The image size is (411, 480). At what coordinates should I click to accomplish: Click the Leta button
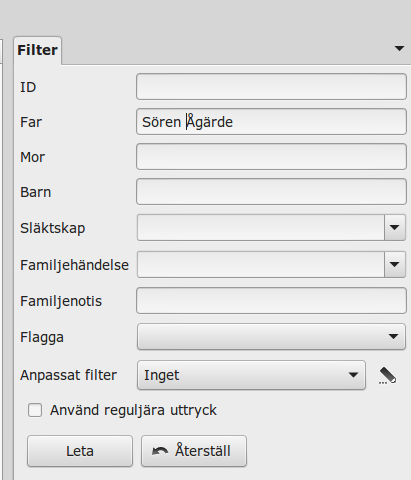pos(80,451)
